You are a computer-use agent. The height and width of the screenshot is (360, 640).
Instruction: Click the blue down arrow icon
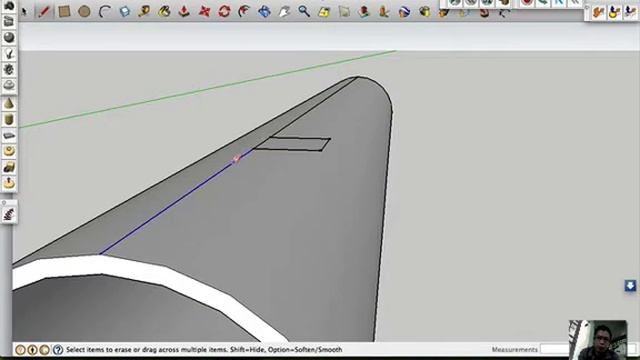pos(630,285)
